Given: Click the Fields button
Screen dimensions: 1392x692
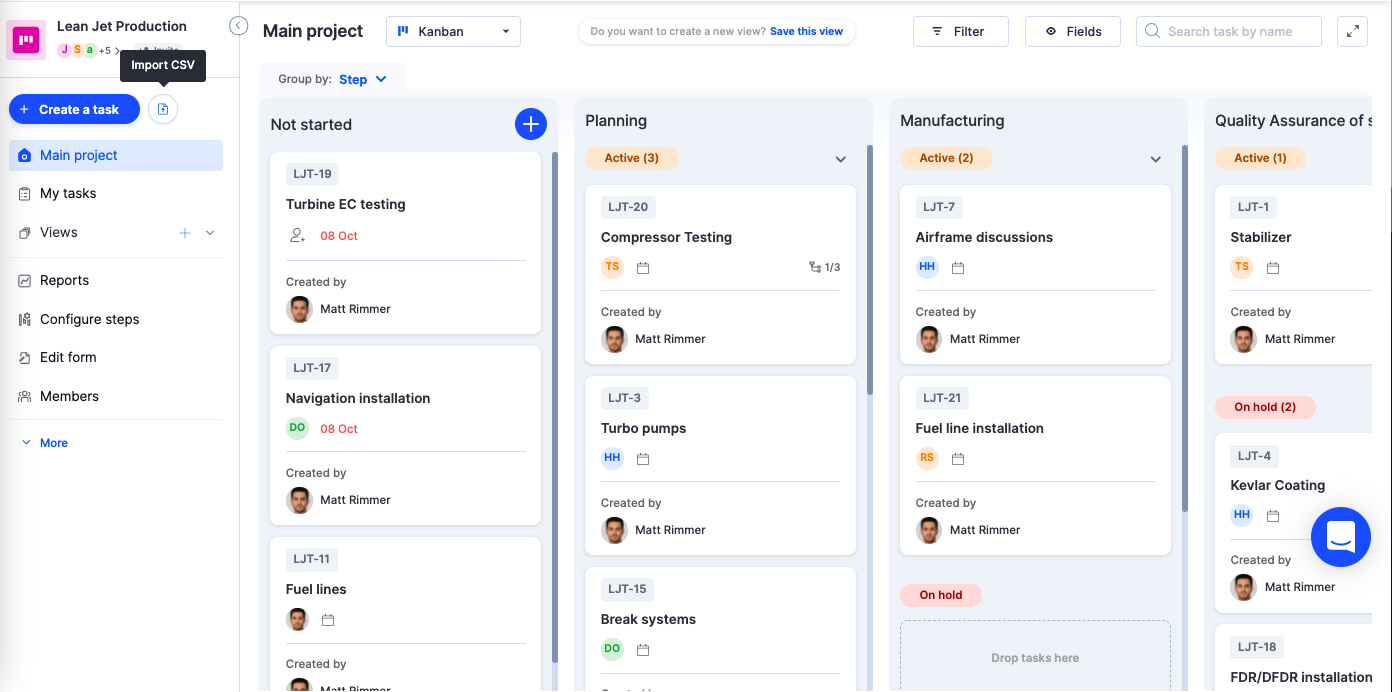Looking at the screenshot, I should click(x=1073, y=31).
